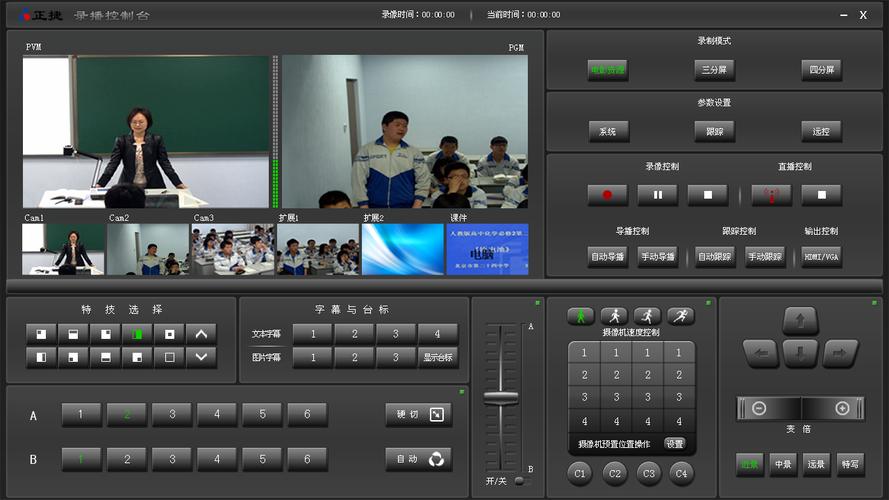Start recording with the red record button
Image resolution: width=889 pixels, height=500 pixels.
click(x=607, y=195)
